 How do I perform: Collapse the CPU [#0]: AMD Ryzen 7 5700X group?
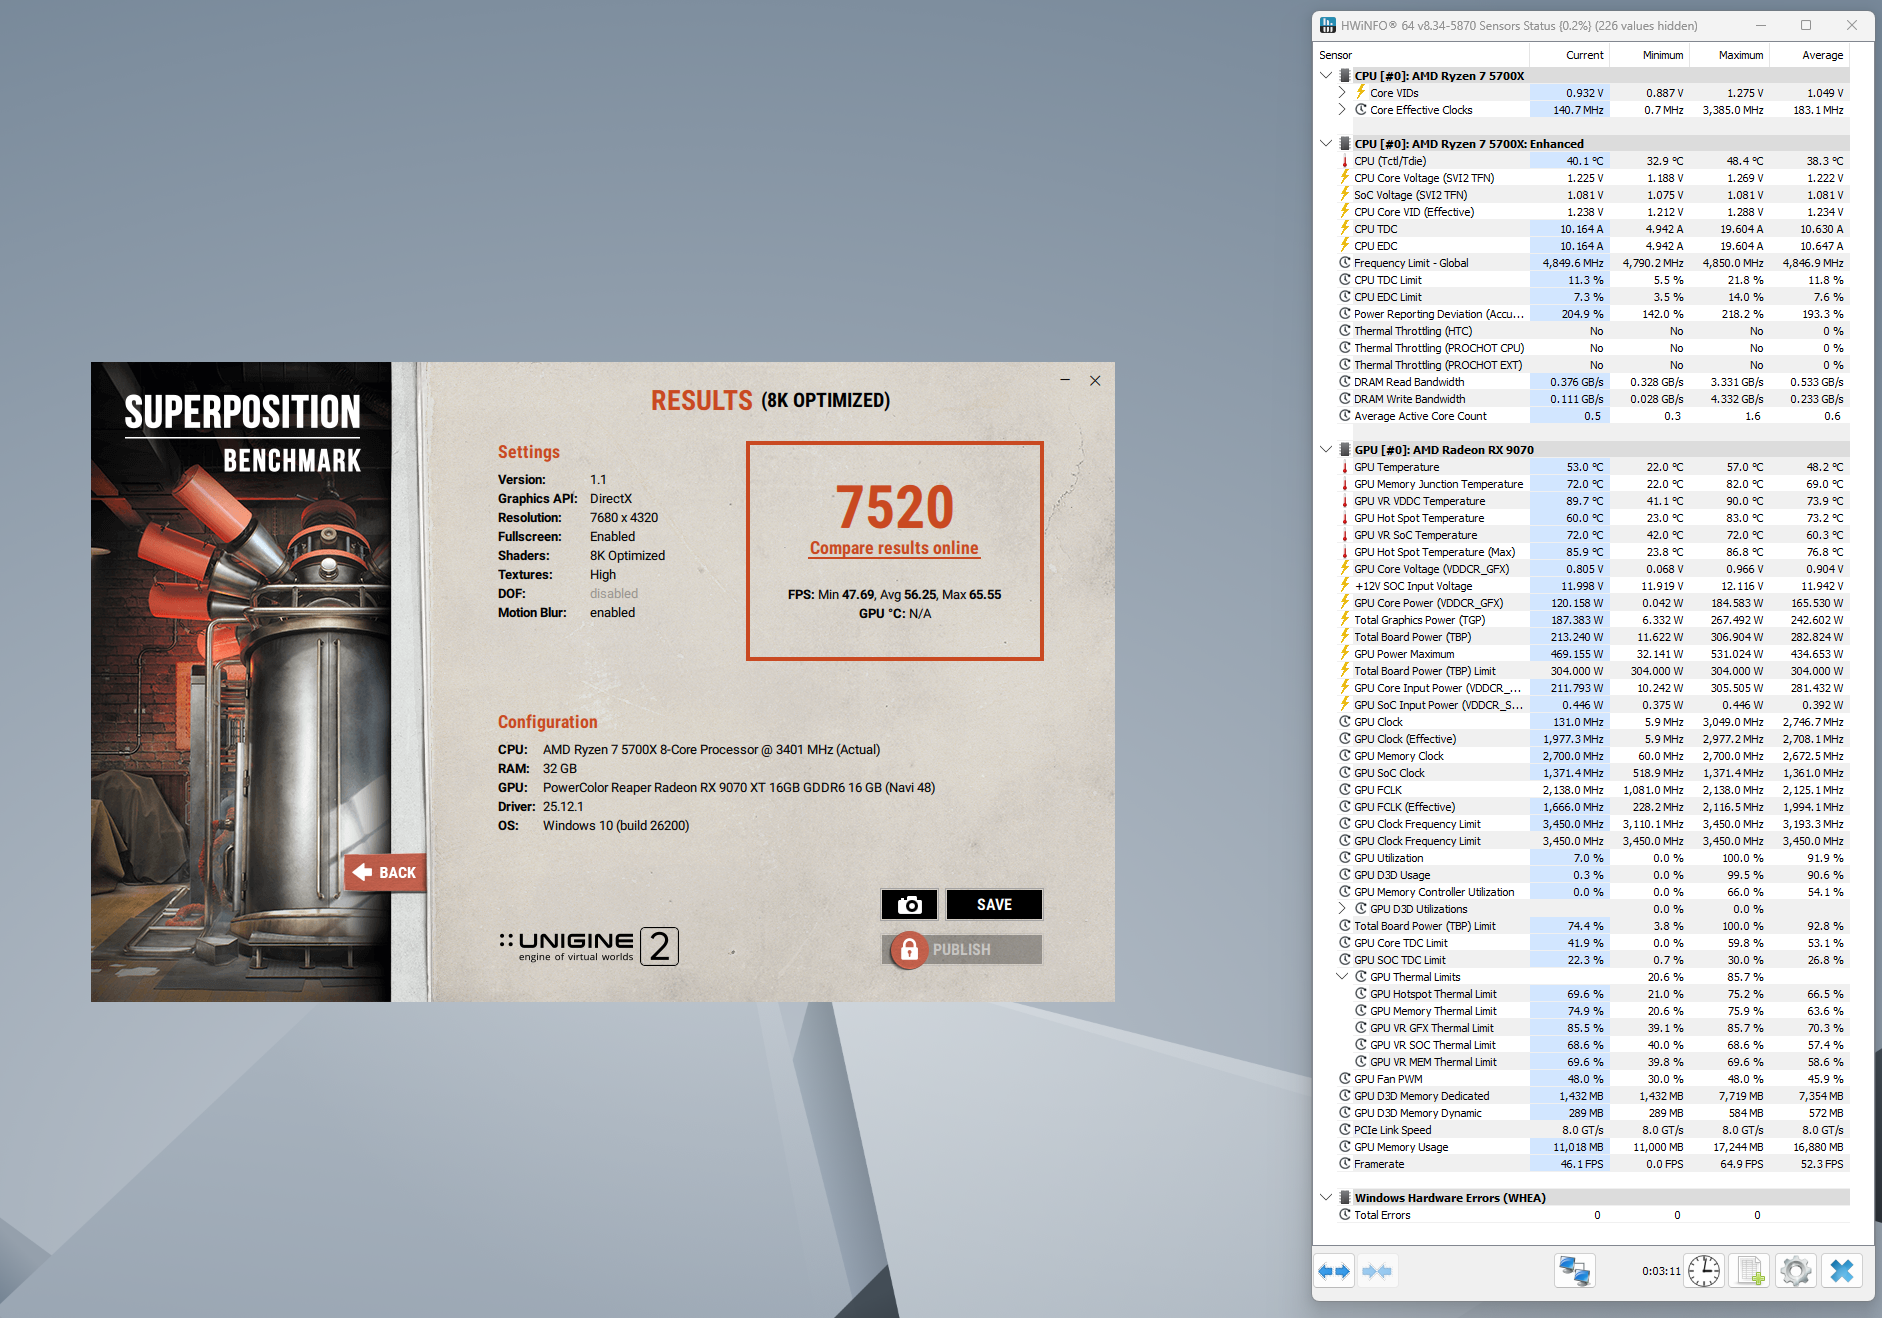[x=1326, y=76]
